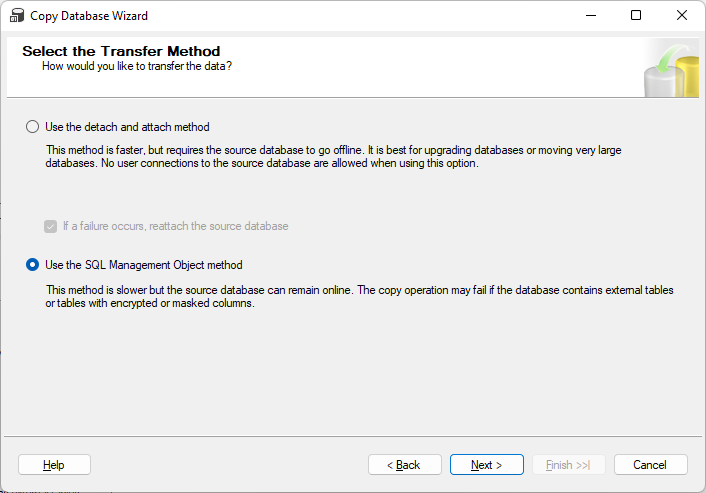The height and width of the screenshot is (493, 706).
Task: Click the Copy Database Wizard title bar icon
Action: tap(16, 16)
